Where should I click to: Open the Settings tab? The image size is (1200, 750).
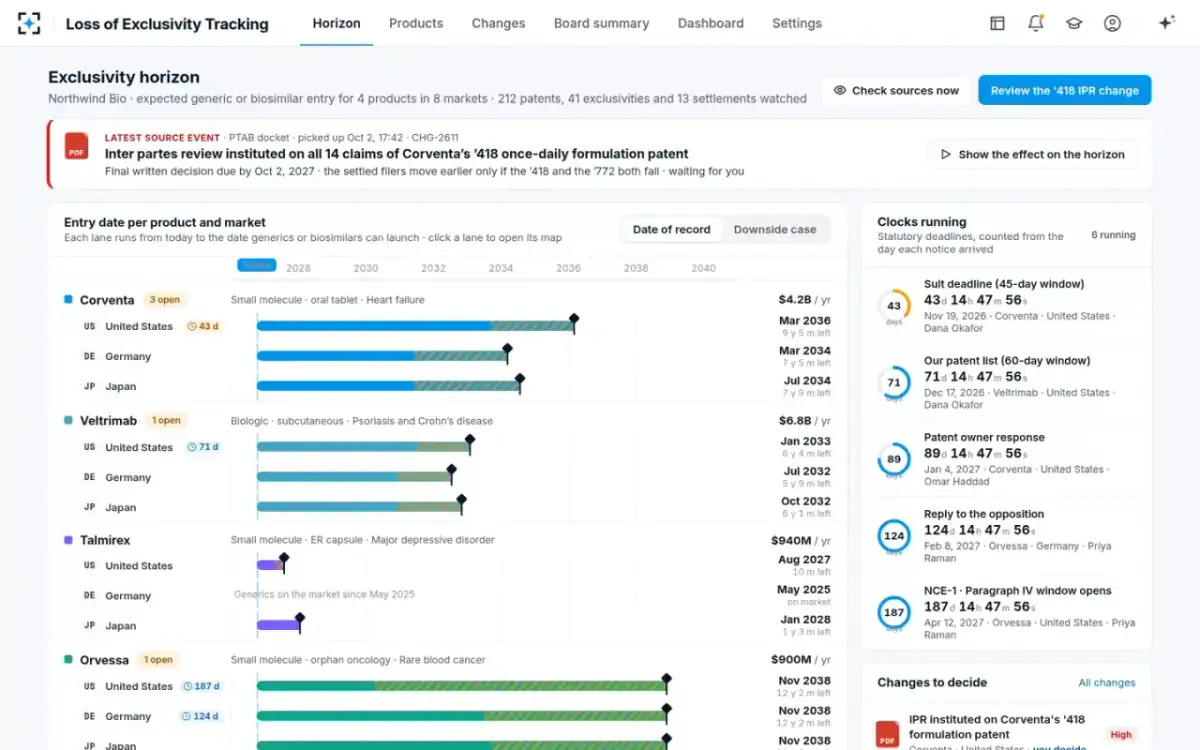(x=797, y=23)
